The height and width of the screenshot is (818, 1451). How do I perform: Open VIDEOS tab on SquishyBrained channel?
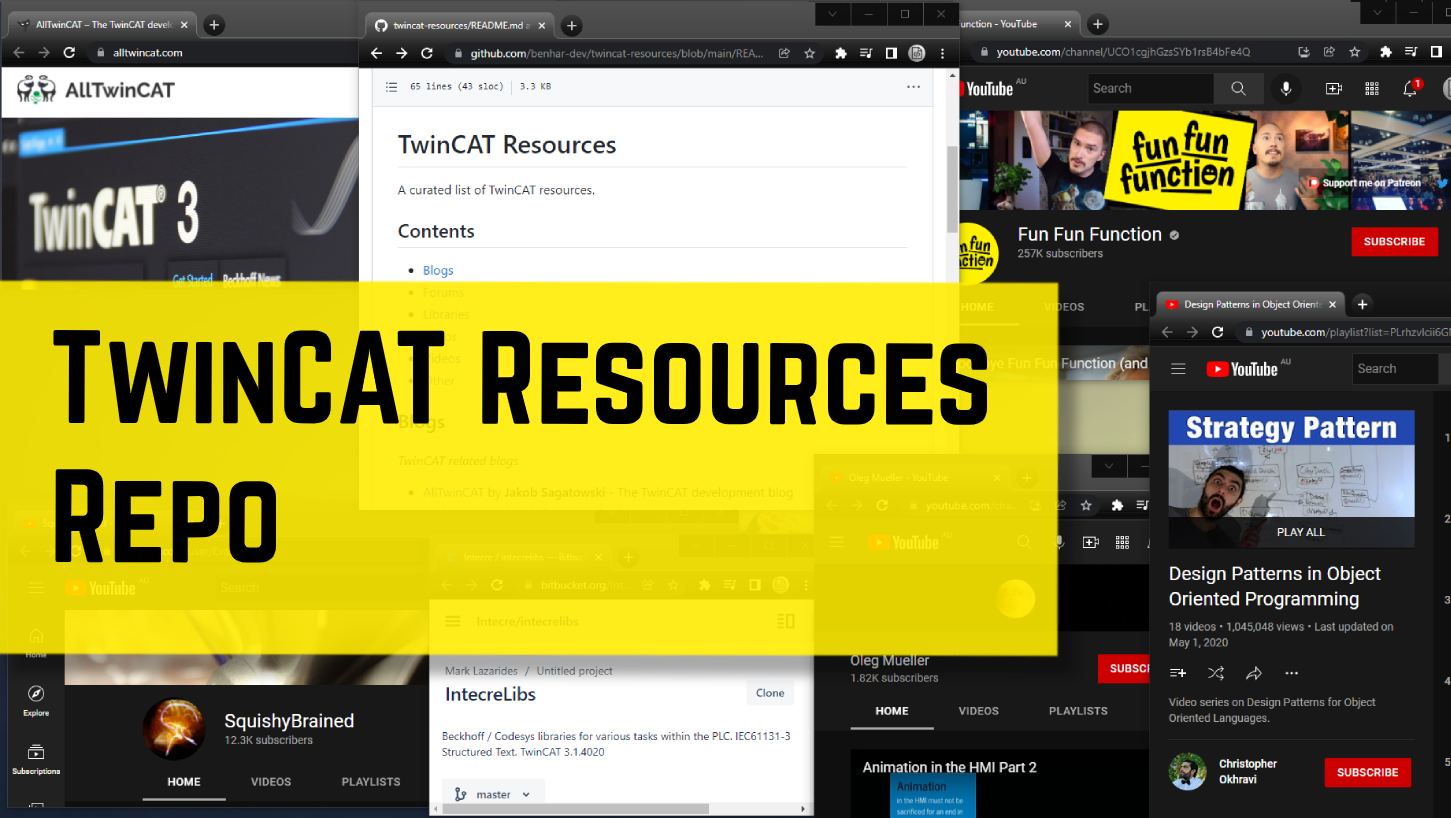271,782
